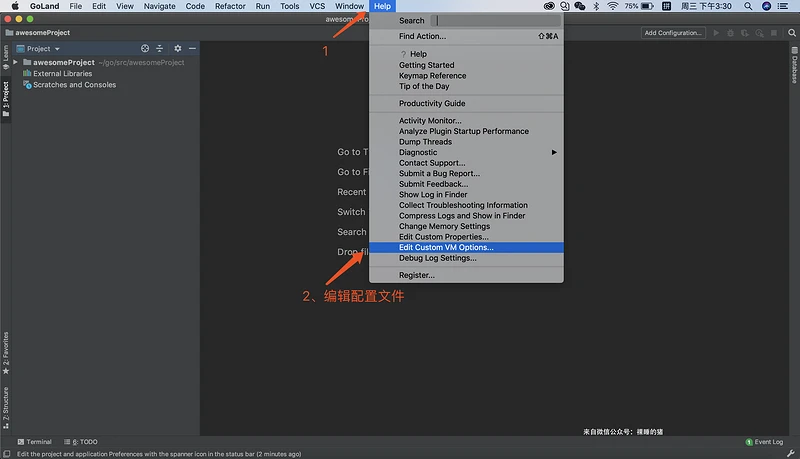
Task: Click the Help menu search field
Action: click(495, 20)
